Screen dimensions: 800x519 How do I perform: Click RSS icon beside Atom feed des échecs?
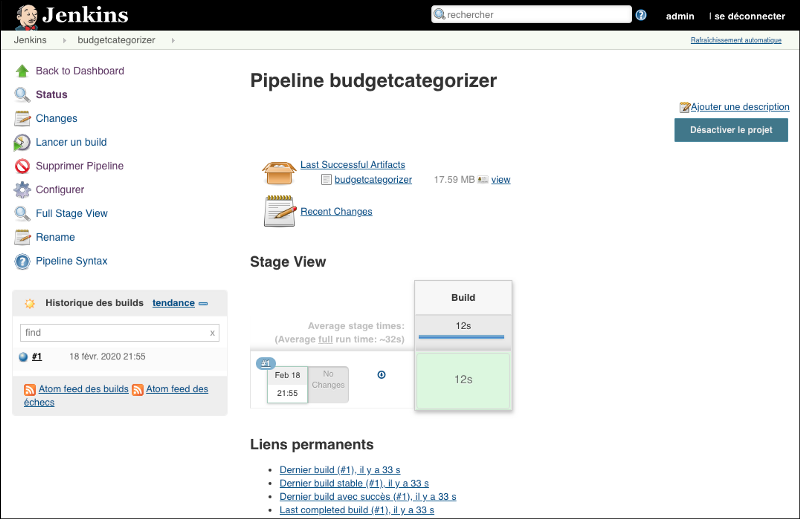[137, 390]
